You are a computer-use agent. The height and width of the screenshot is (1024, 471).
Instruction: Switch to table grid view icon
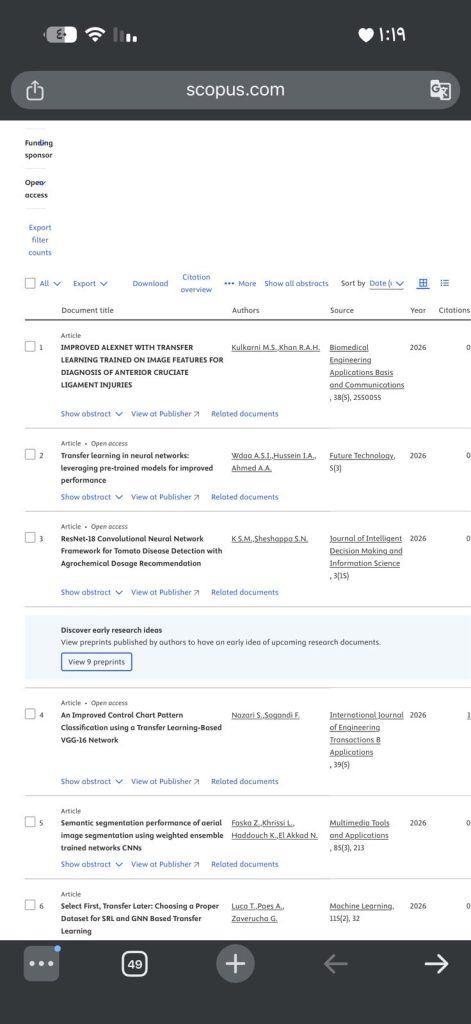423,283
